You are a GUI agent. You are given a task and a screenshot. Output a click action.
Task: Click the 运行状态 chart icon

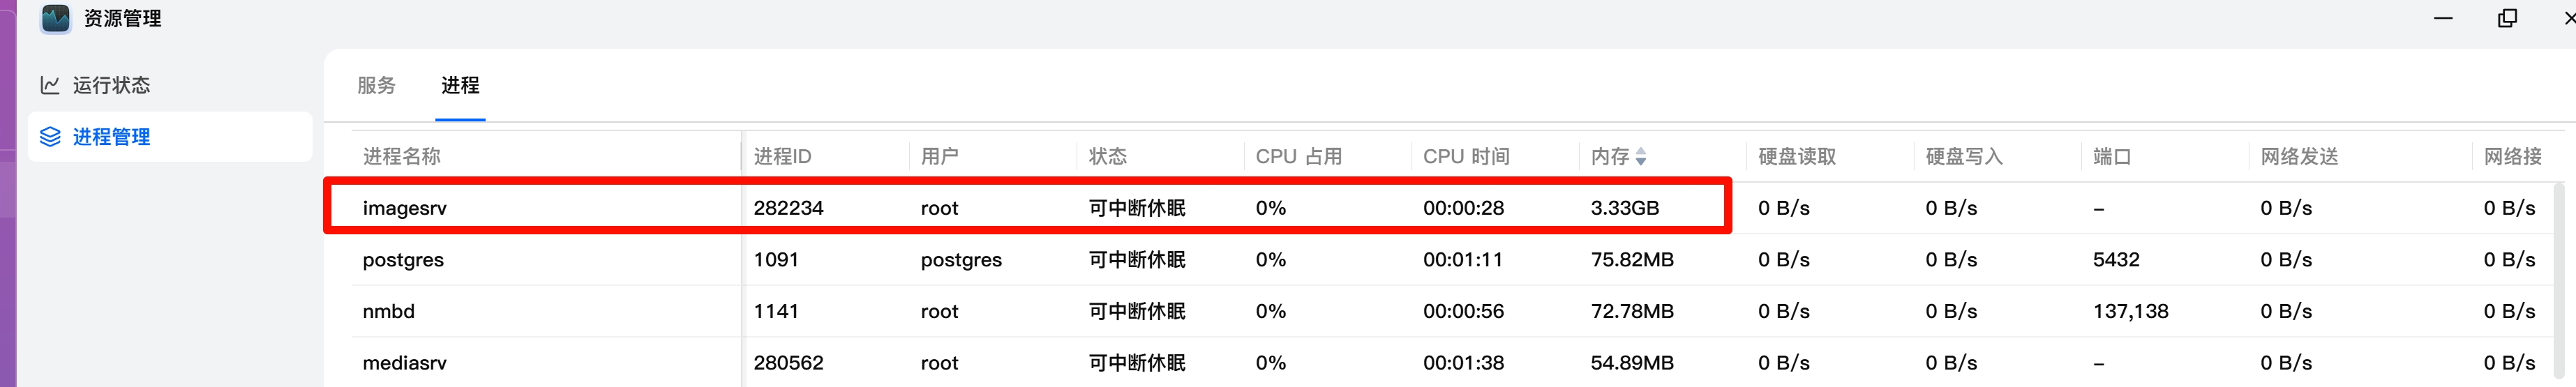coord(50,85)
